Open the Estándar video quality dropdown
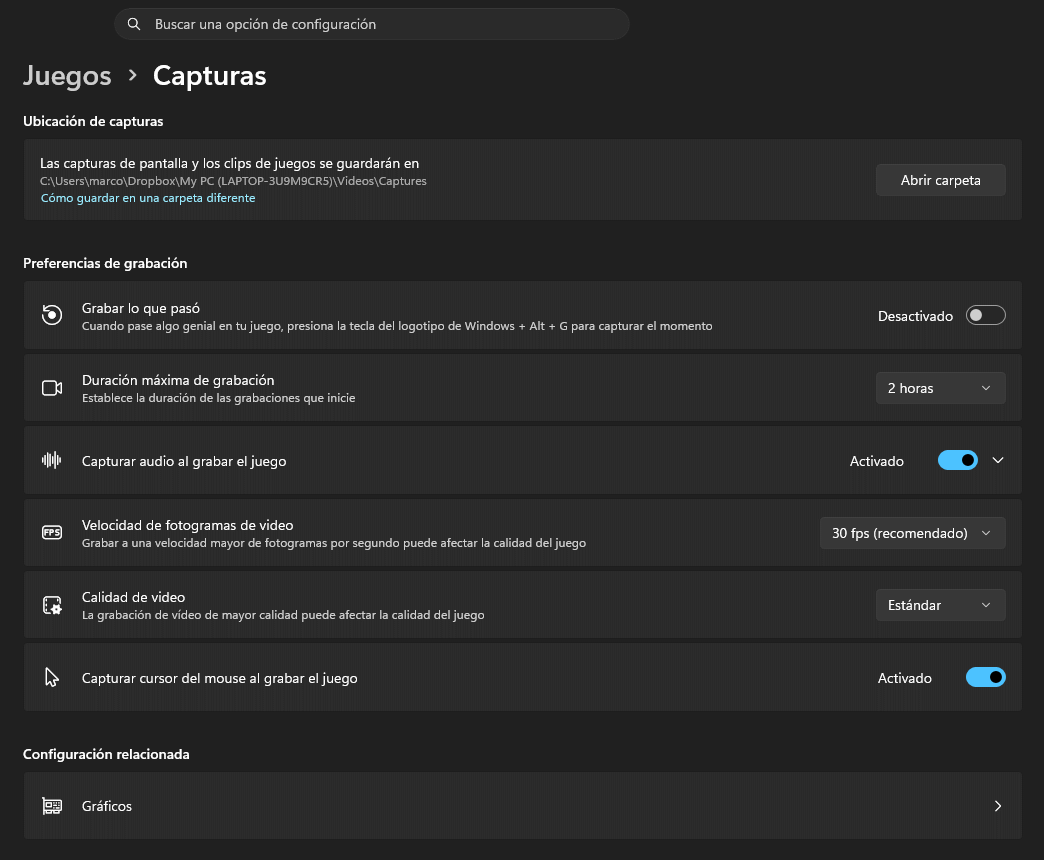This screenshot has width=1044, height=860. [940, 605]
